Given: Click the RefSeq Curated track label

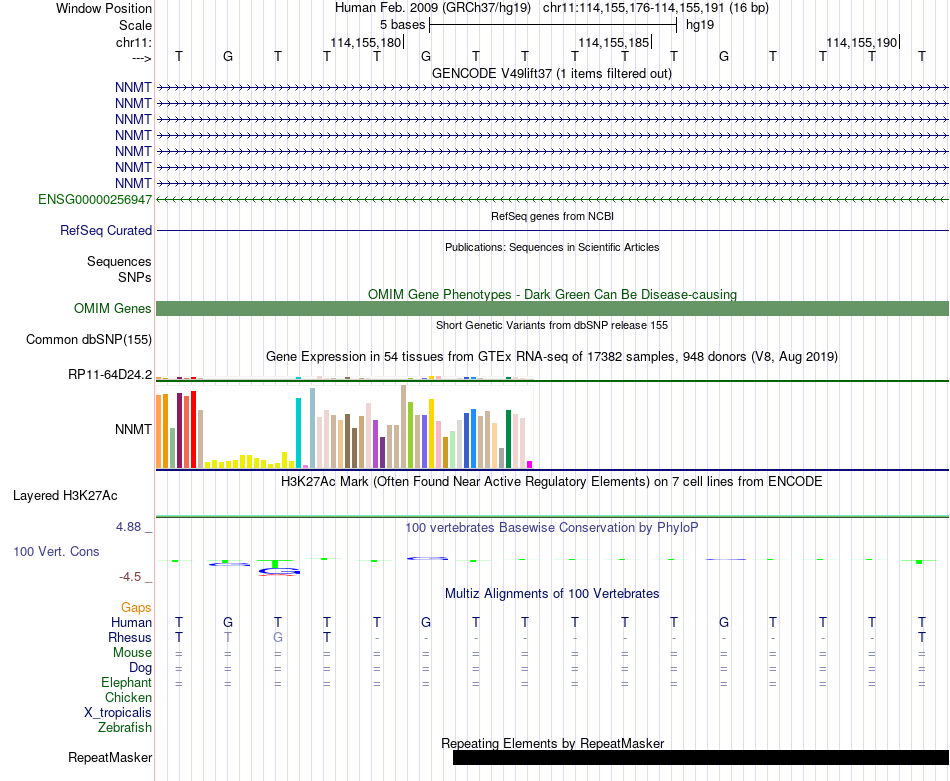Looking at the screenshot, I should tap(106, 230).
